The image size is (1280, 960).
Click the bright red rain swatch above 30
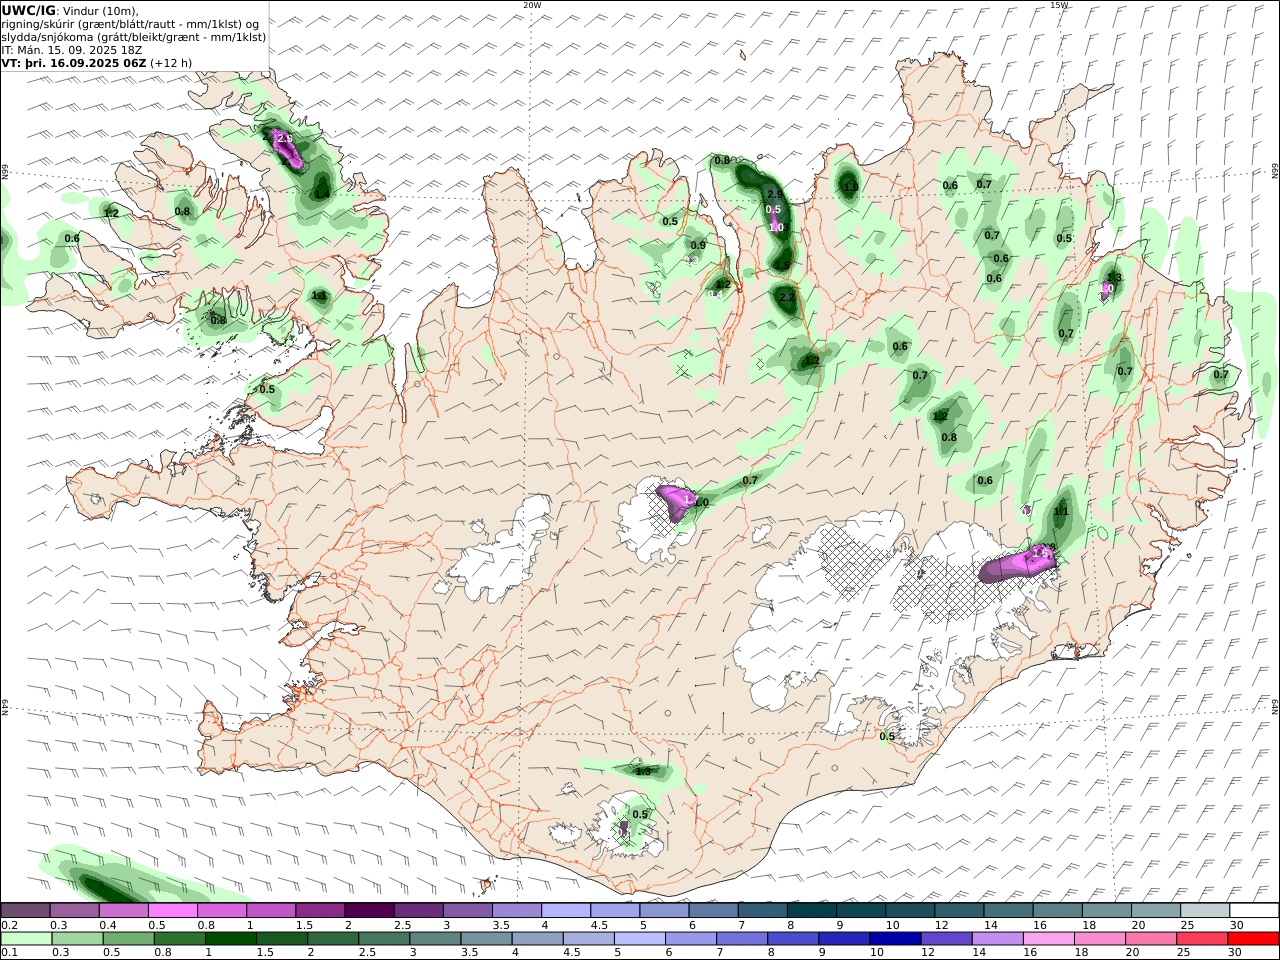click(x=1254, y=939)
